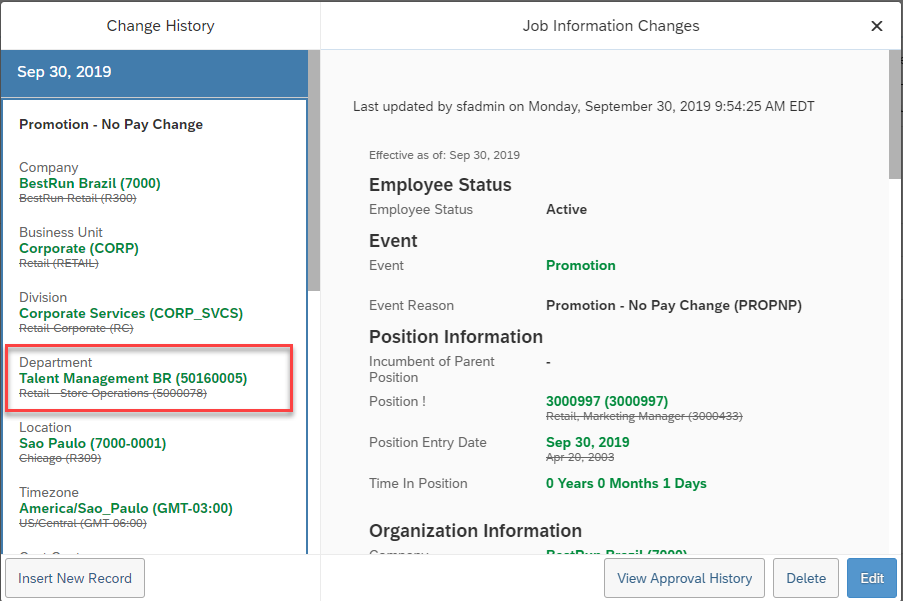Close the Job Information Changes dialog
This screenshot has width=903, height=601.
click(x=877, y=26)
